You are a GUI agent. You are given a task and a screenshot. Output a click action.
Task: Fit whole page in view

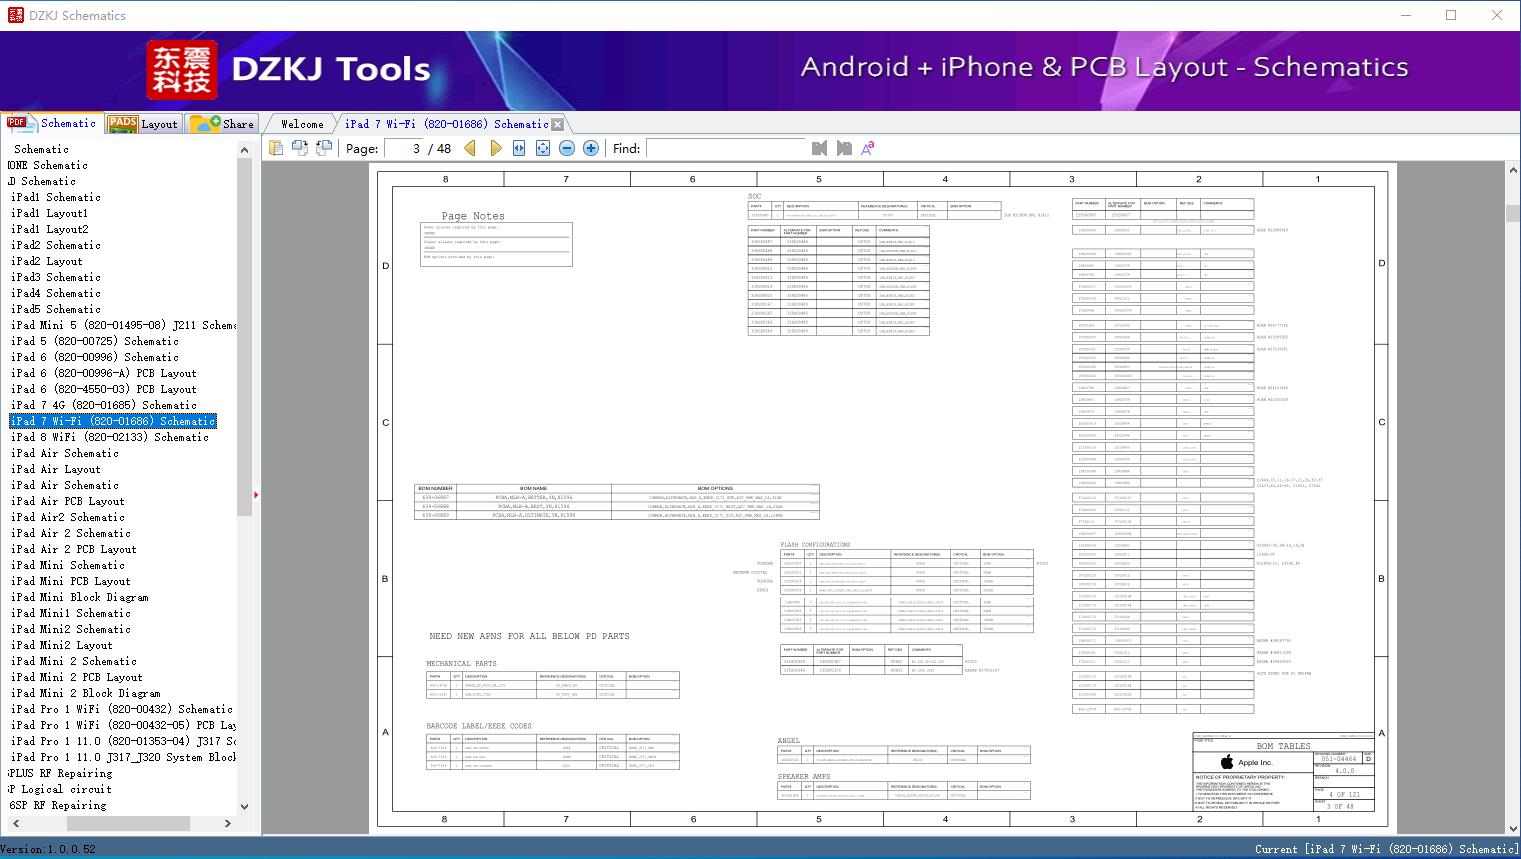click(x=543, y=148)
